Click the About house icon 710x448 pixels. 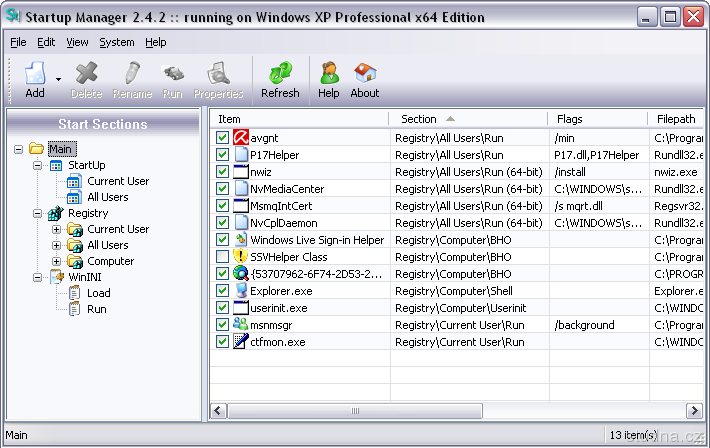coord(365,73)
